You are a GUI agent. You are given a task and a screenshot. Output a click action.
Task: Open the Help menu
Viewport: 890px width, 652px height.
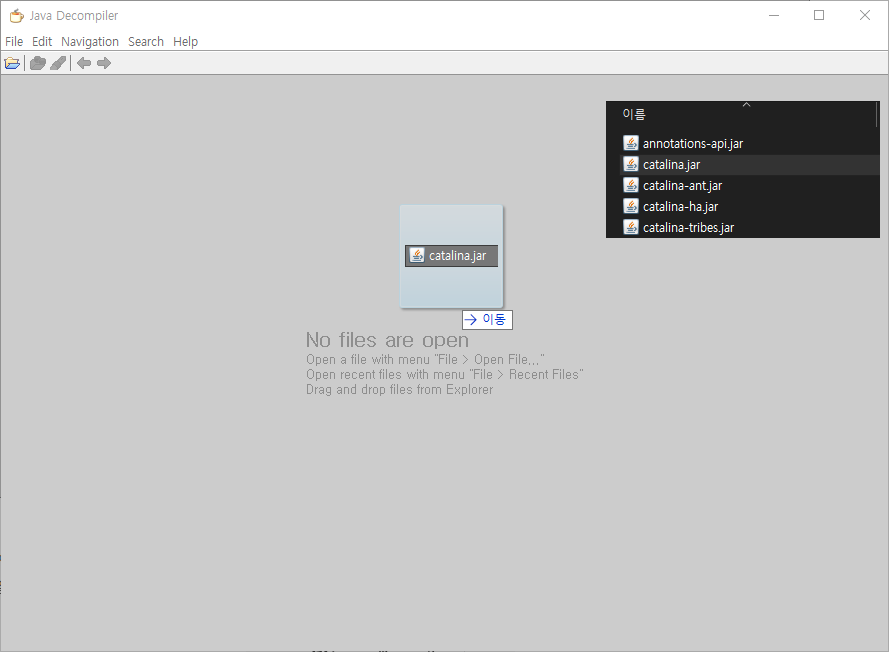[x=185, y=41]
